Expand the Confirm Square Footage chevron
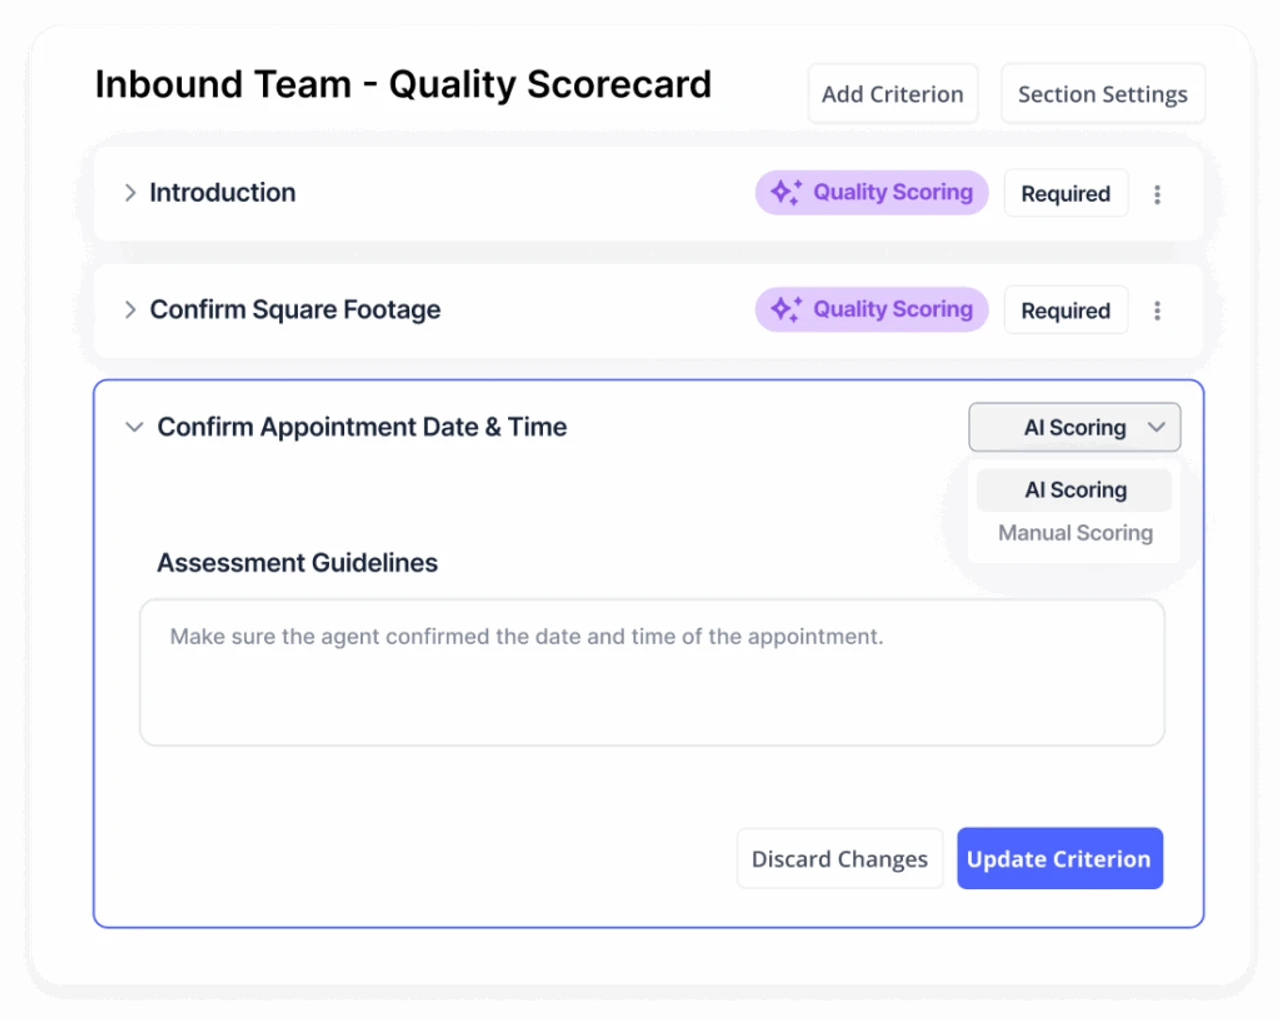 [130, 310]
